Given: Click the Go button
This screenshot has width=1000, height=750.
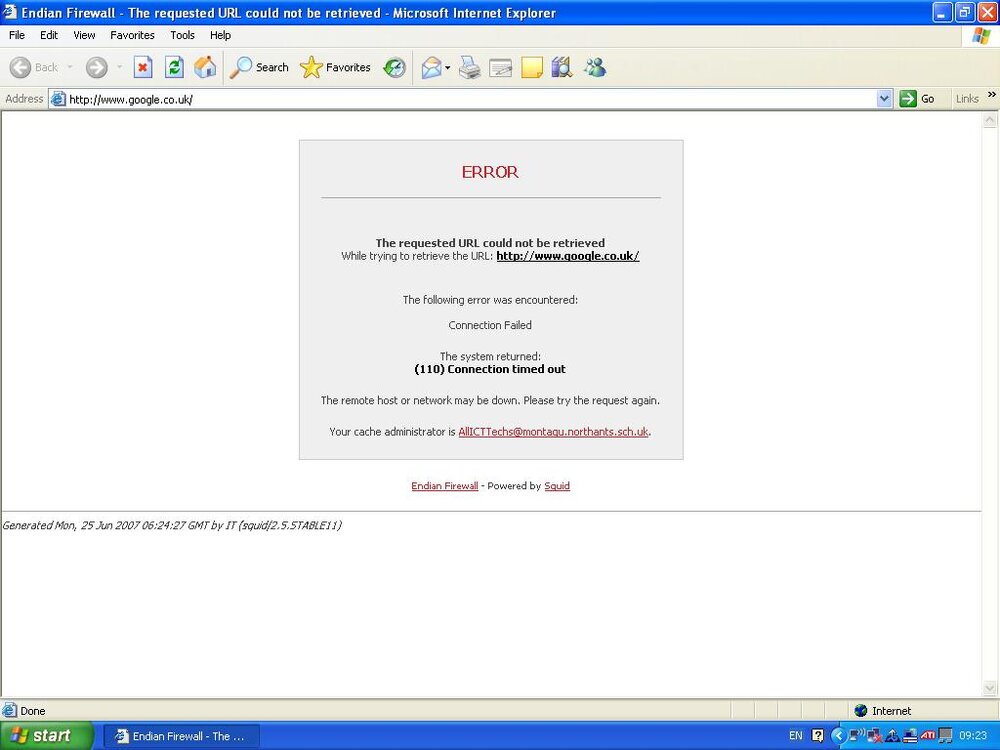Looking at the screenshot, I should pyautogui.click(x=917, y=99).
